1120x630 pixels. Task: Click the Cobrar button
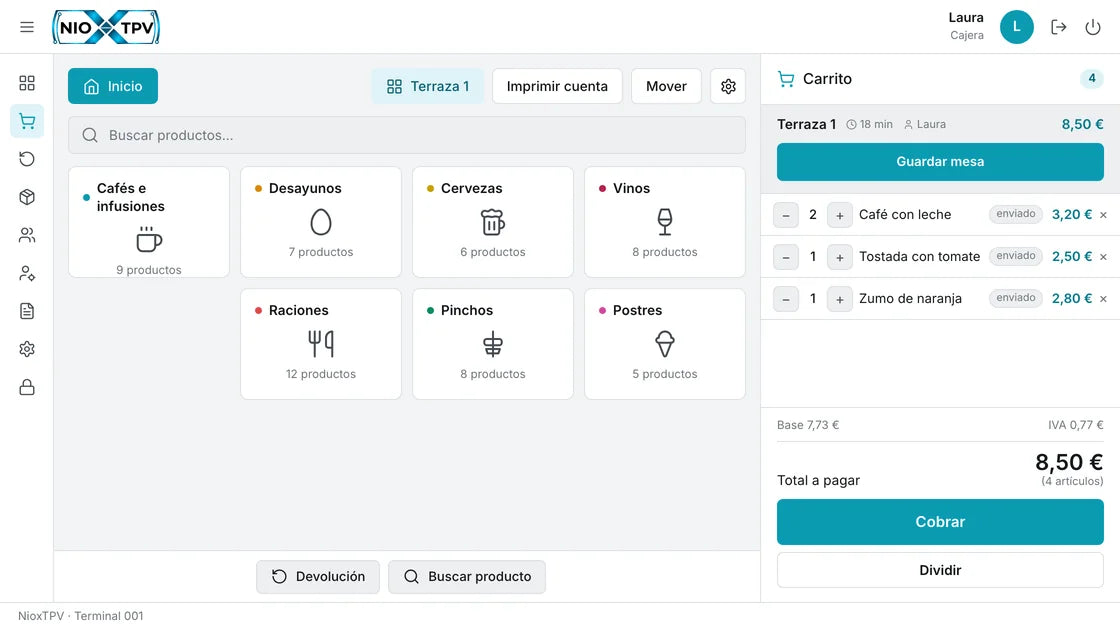tap(940, 522)
